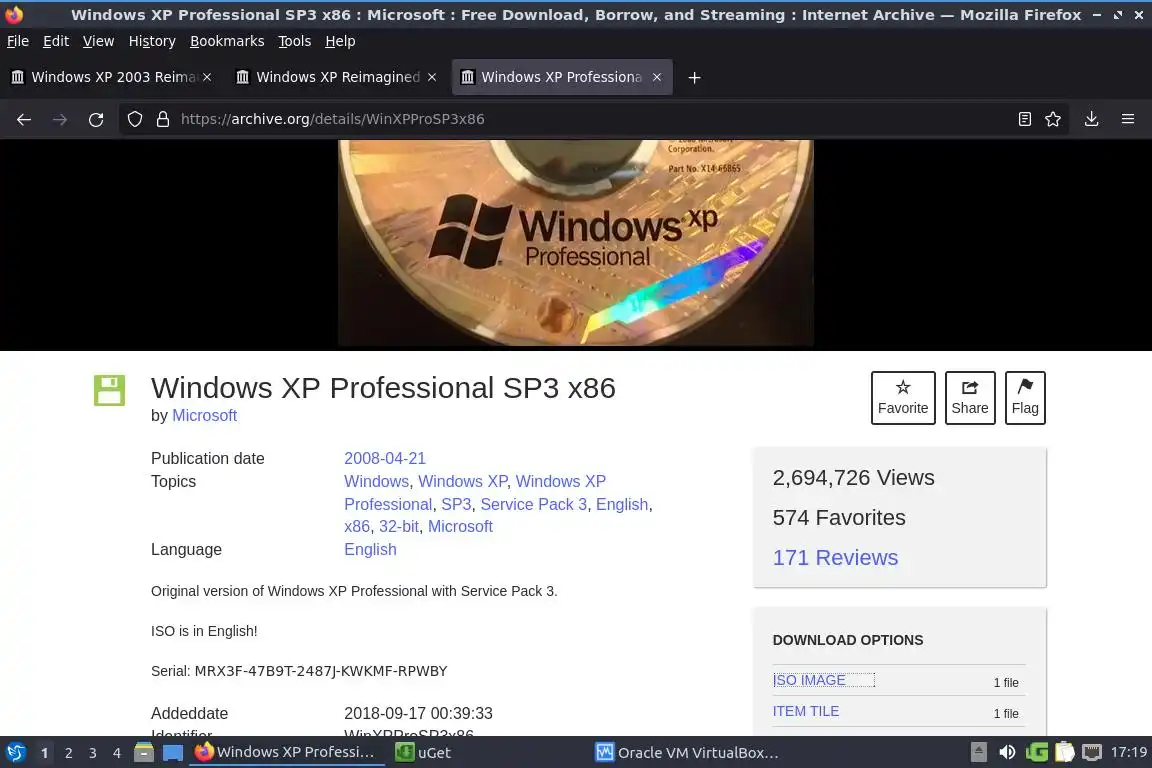Image resolution: width=1152 pixels, height=768 pixels.
Task: Click the 2,694,726 Views count
Action: (854, 478)
